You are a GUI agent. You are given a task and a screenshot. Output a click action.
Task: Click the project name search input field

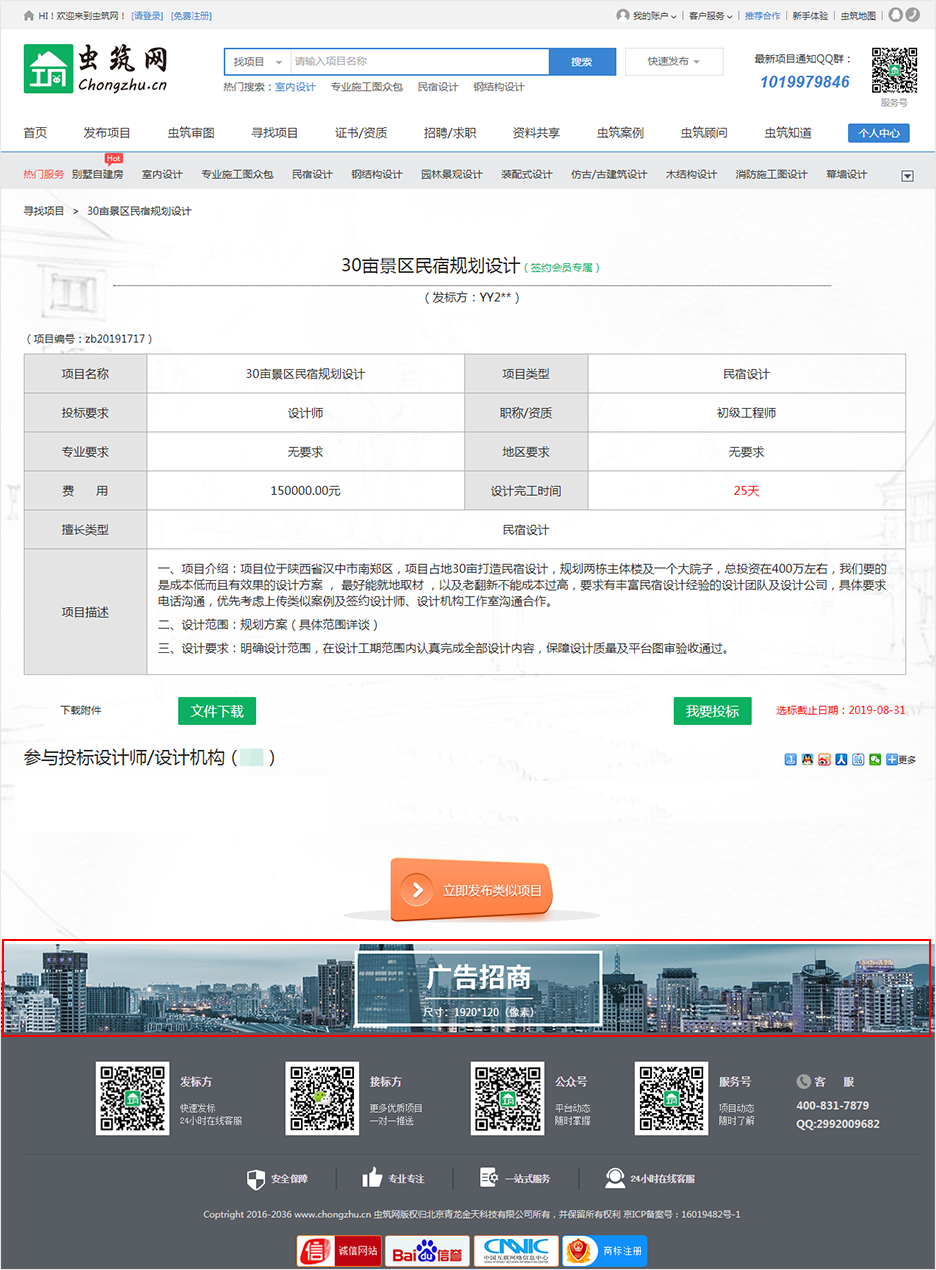click(418, 62)
